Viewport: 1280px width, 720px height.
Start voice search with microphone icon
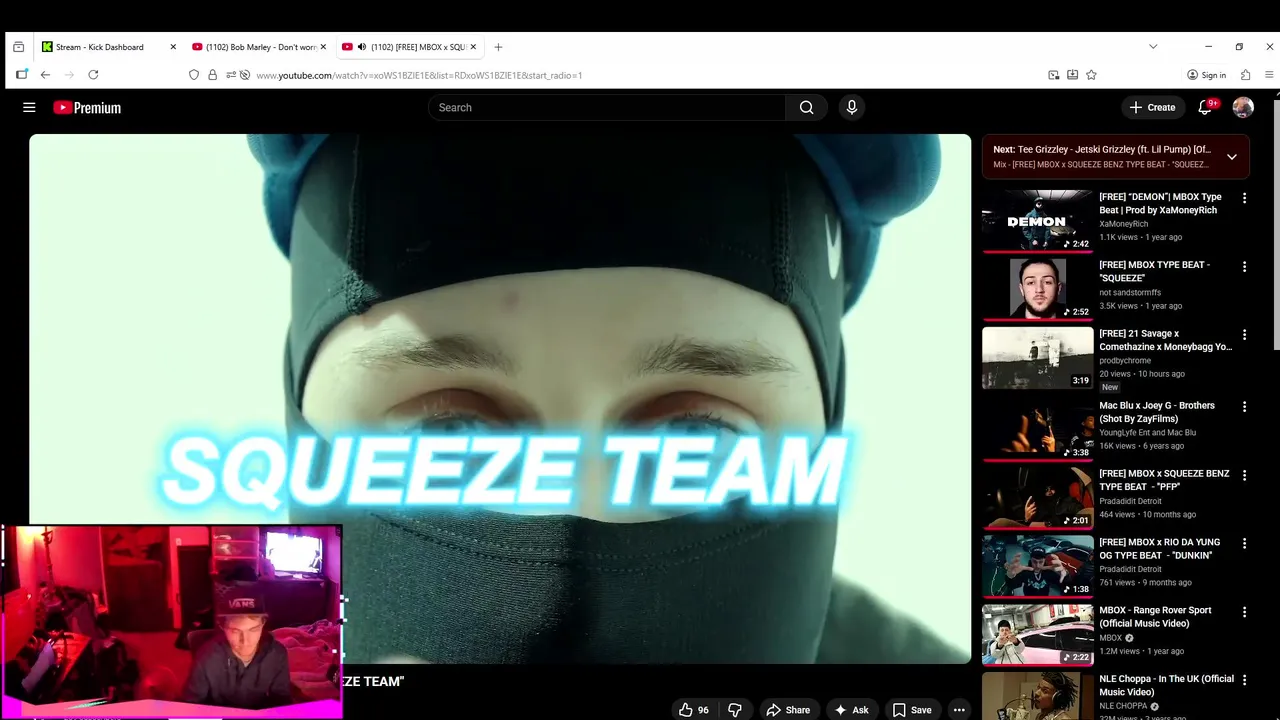(x=851, y=107)
